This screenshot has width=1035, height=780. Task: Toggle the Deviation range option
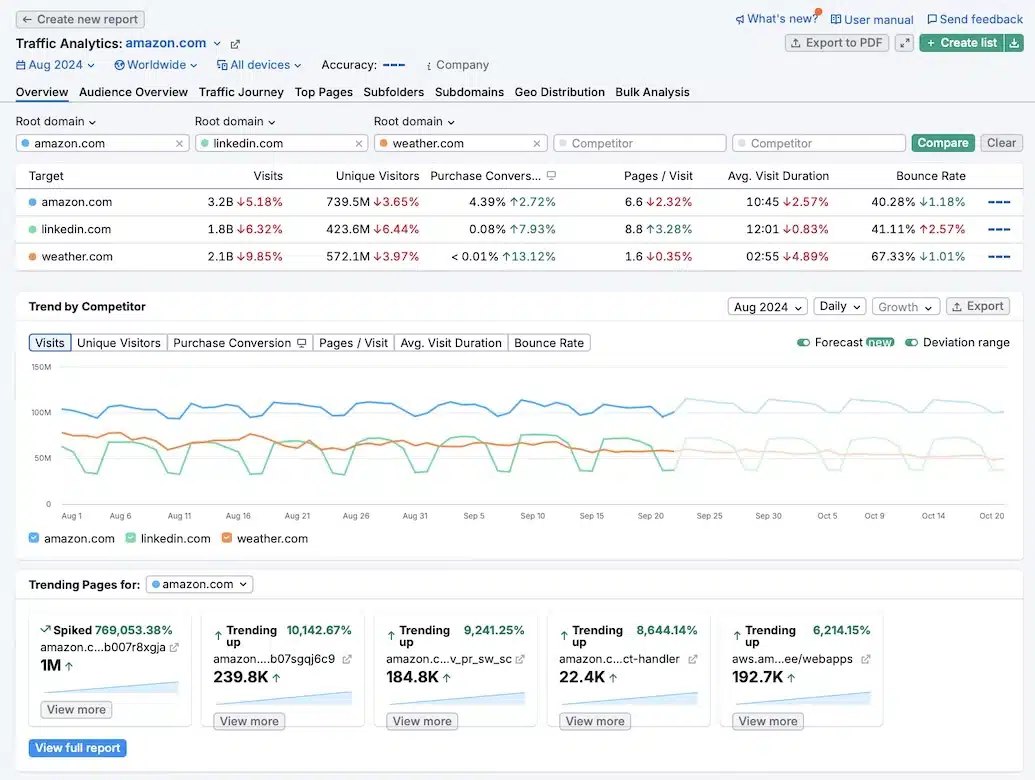point(910,342)
